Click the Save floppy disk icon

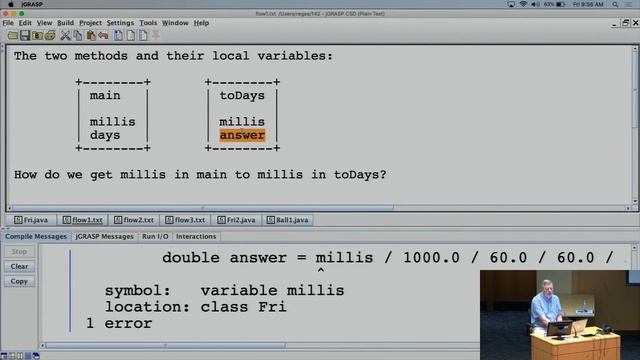point(25,36)
